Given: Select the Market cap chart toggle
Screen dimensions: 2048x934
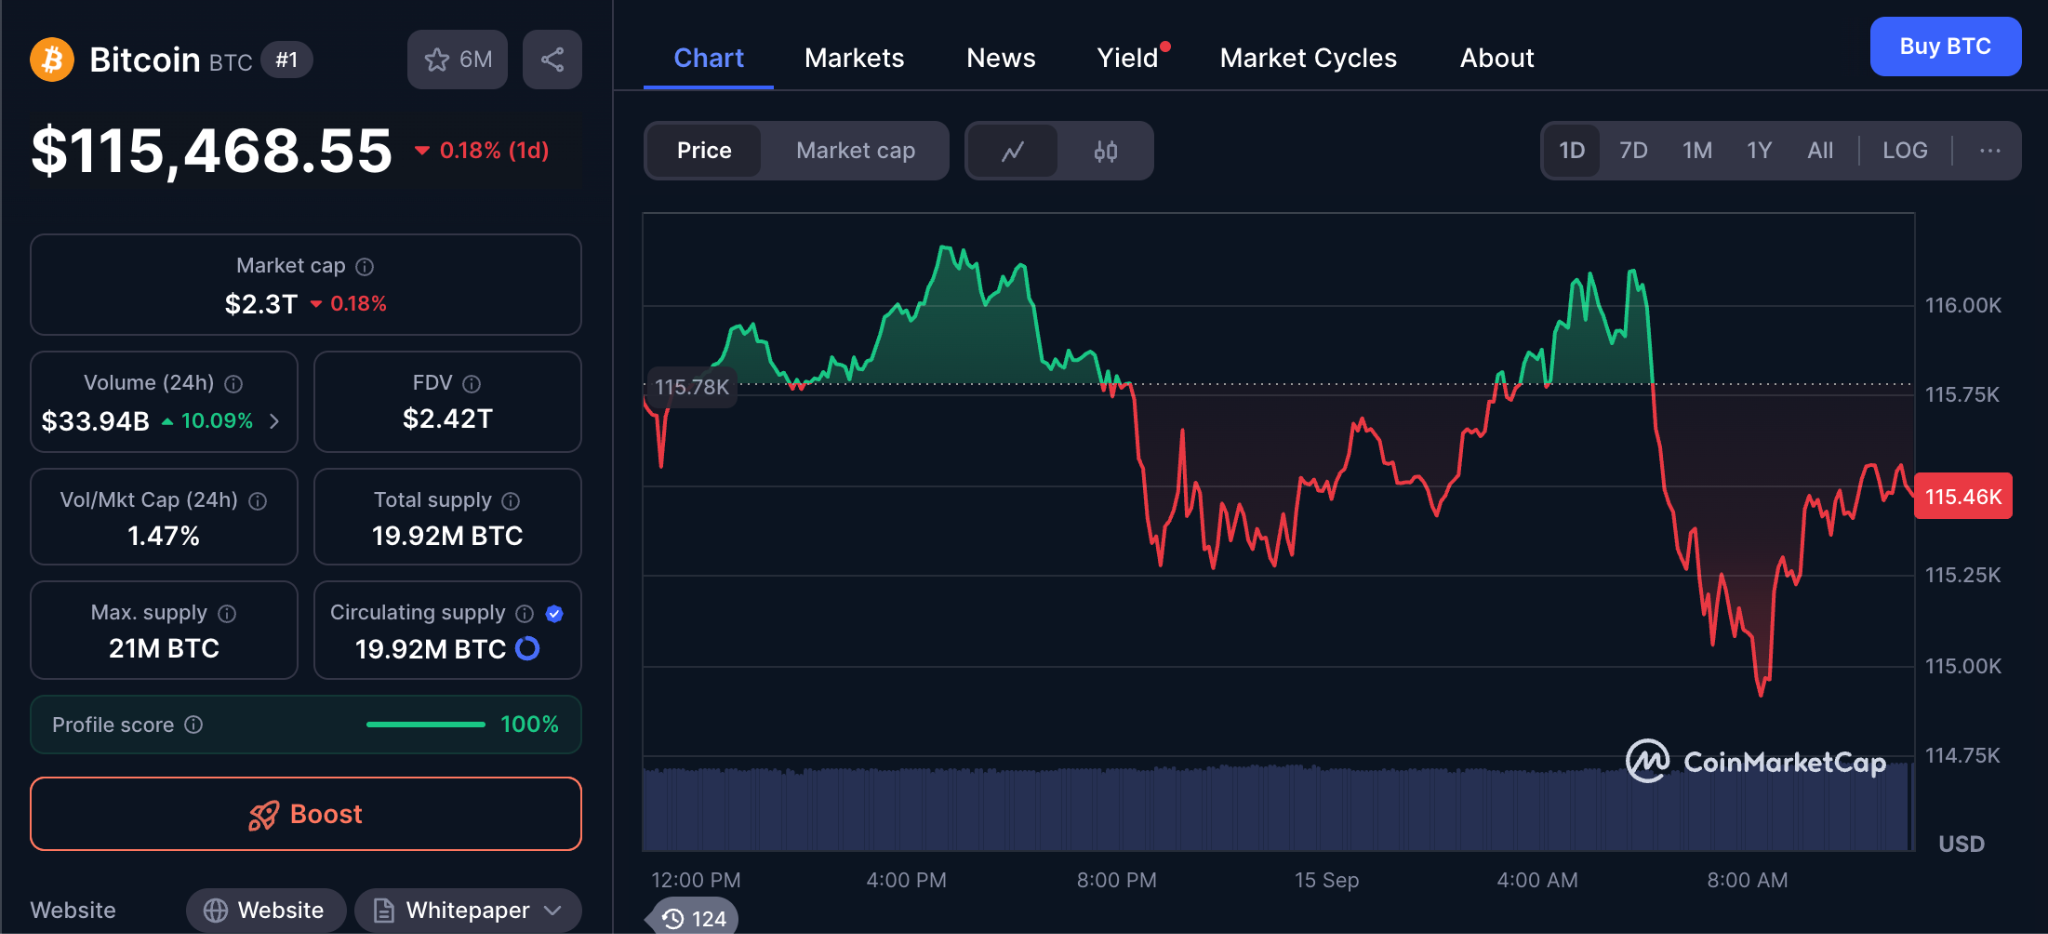Looking at the screenshot, I should (x=855, y=151).
